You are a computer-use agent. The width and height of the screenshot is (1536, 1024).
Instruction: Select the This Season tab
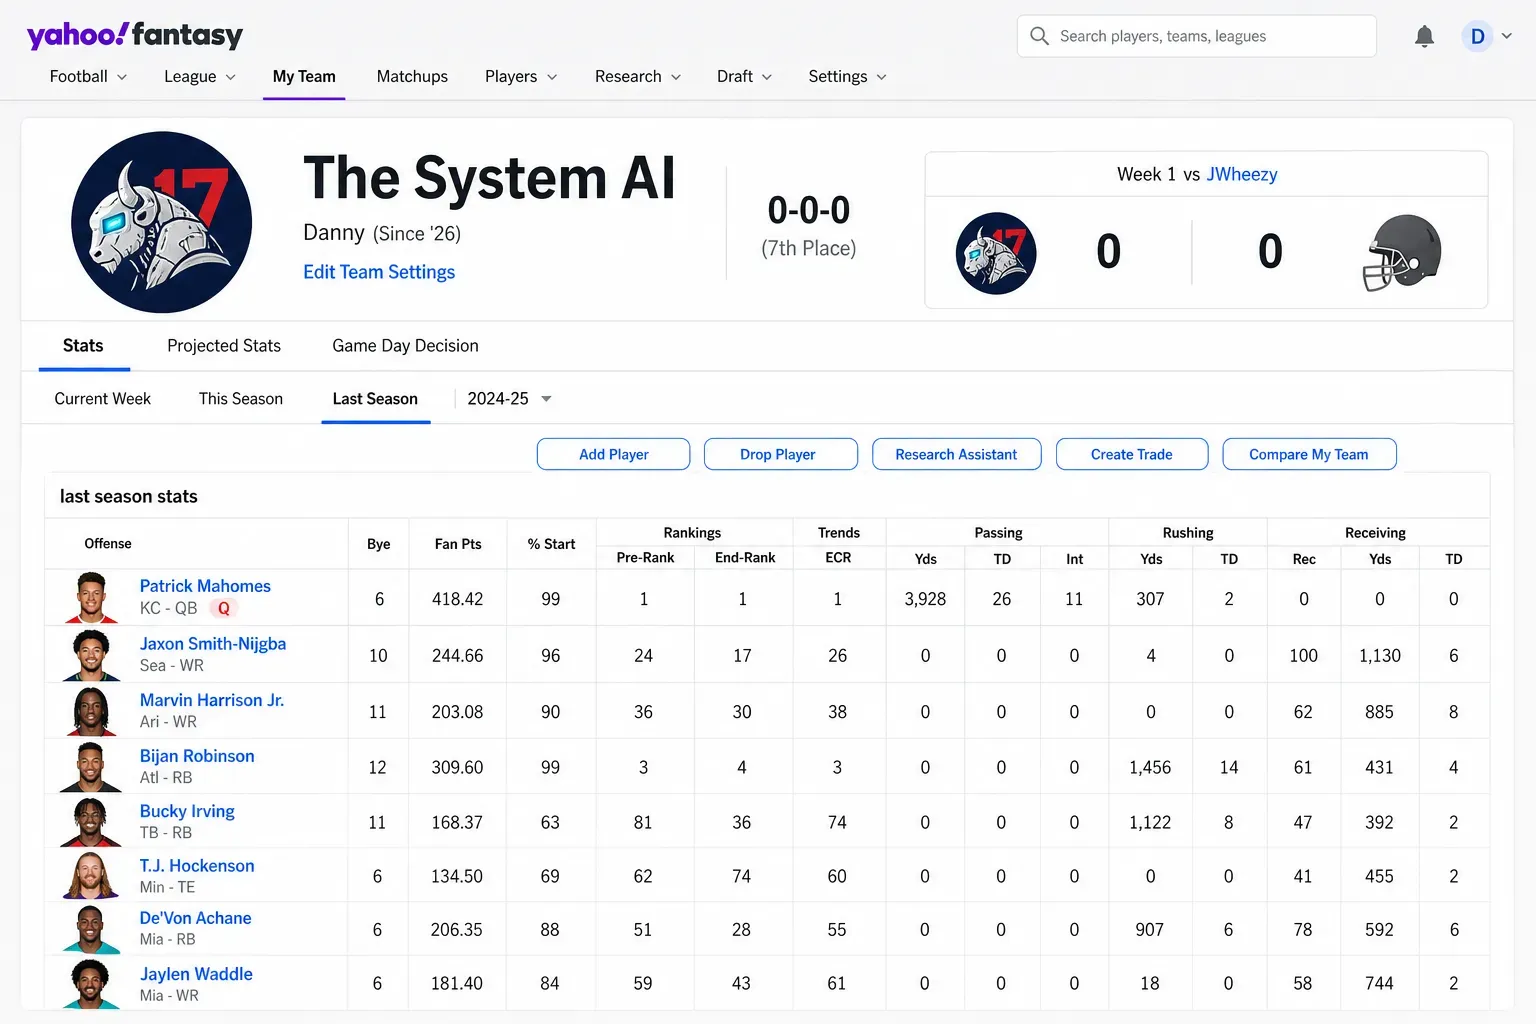click(241, 398)
